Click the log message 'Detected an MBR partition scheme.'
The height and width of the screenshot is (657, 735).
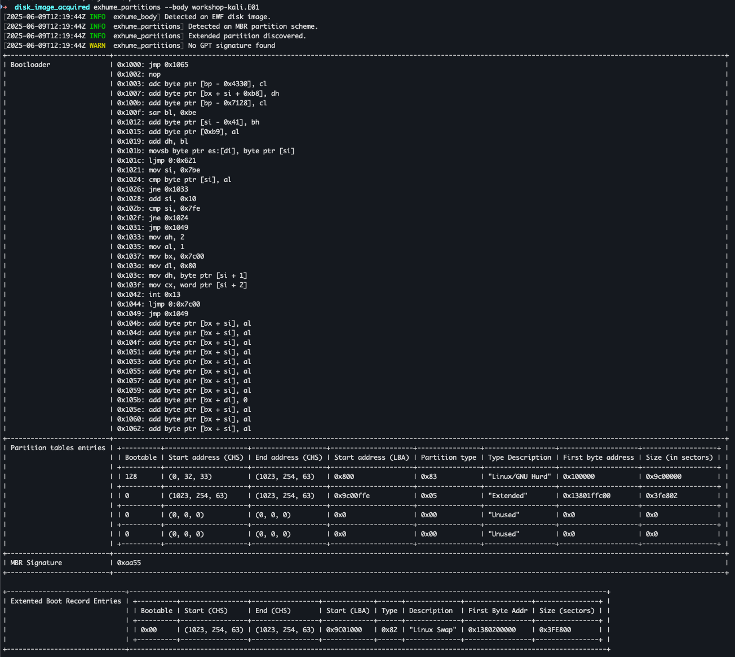click(253, 26)
